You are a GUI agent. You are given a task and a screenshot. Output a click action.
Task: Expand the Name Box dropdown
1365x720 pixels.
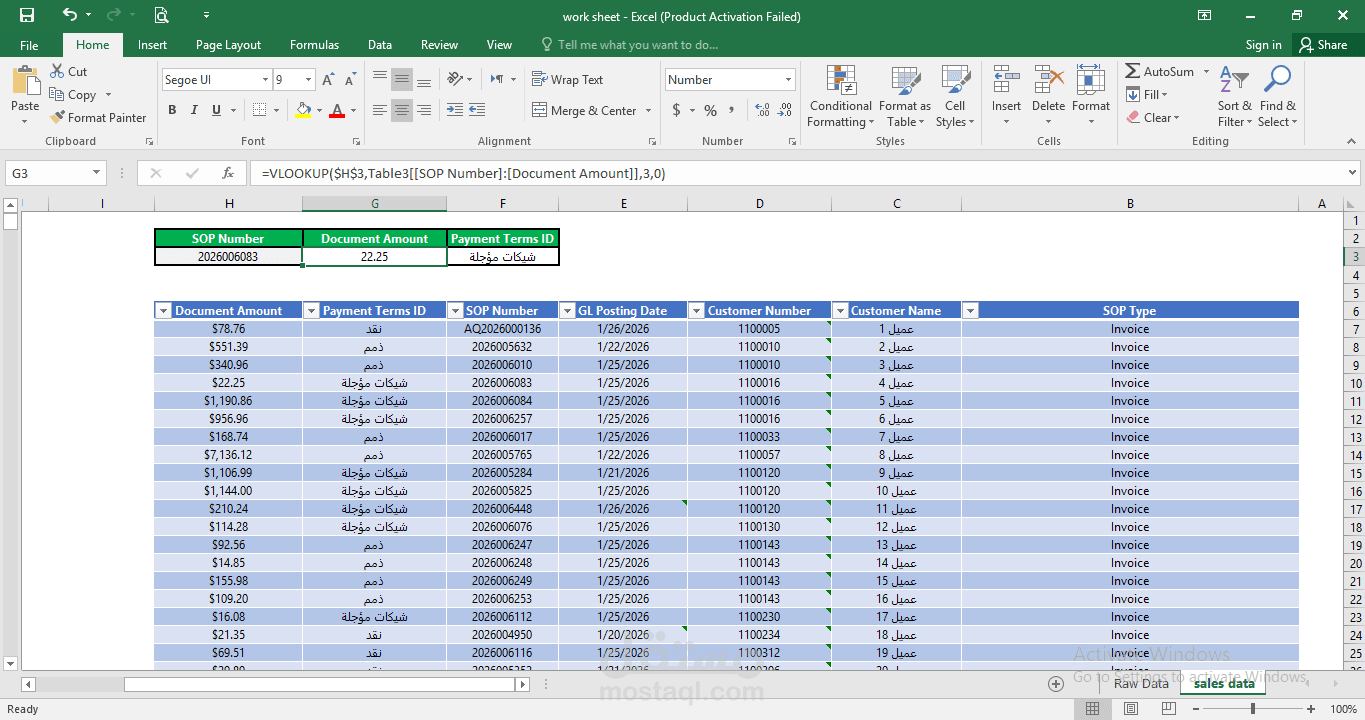[97, 173]
